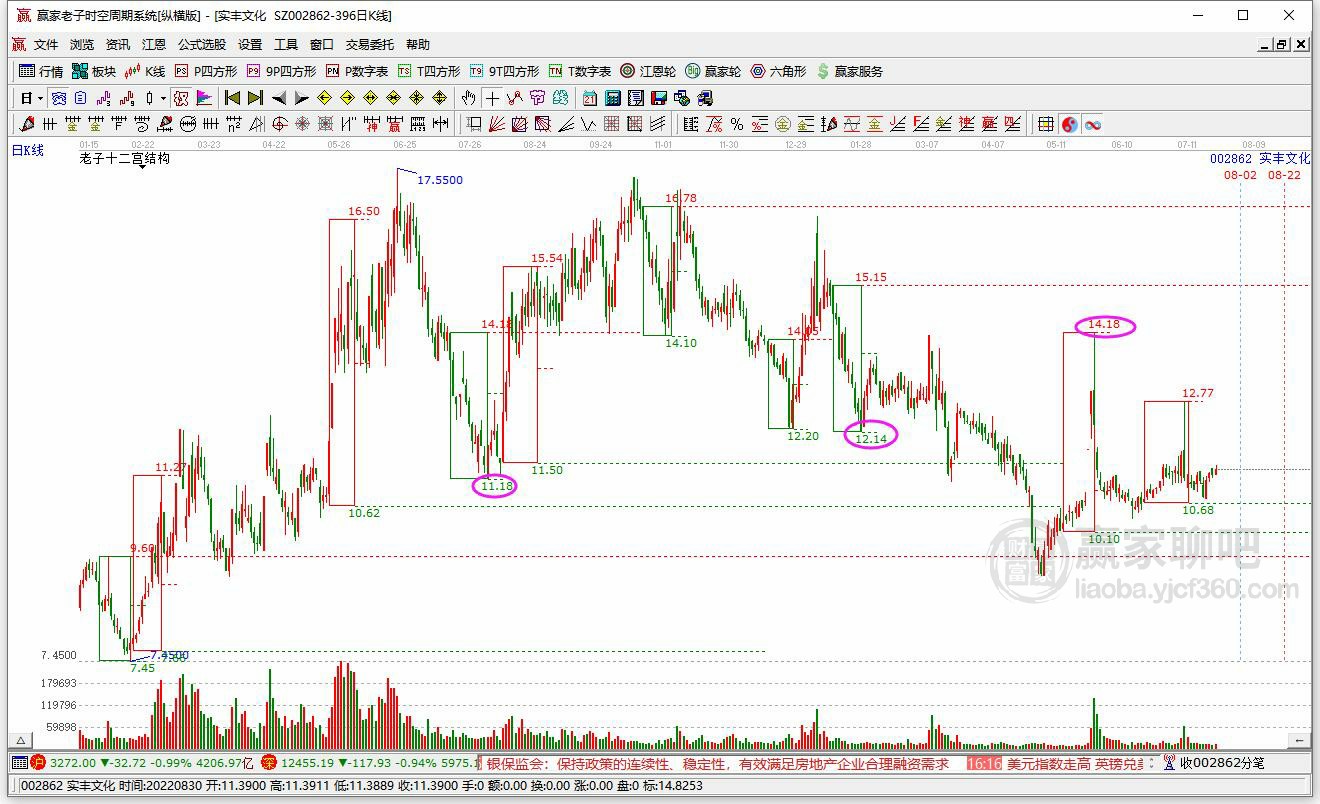Open the 行情 quotes view
Image resolution: width=1320 pixels, height=804 pixels.
41,71
